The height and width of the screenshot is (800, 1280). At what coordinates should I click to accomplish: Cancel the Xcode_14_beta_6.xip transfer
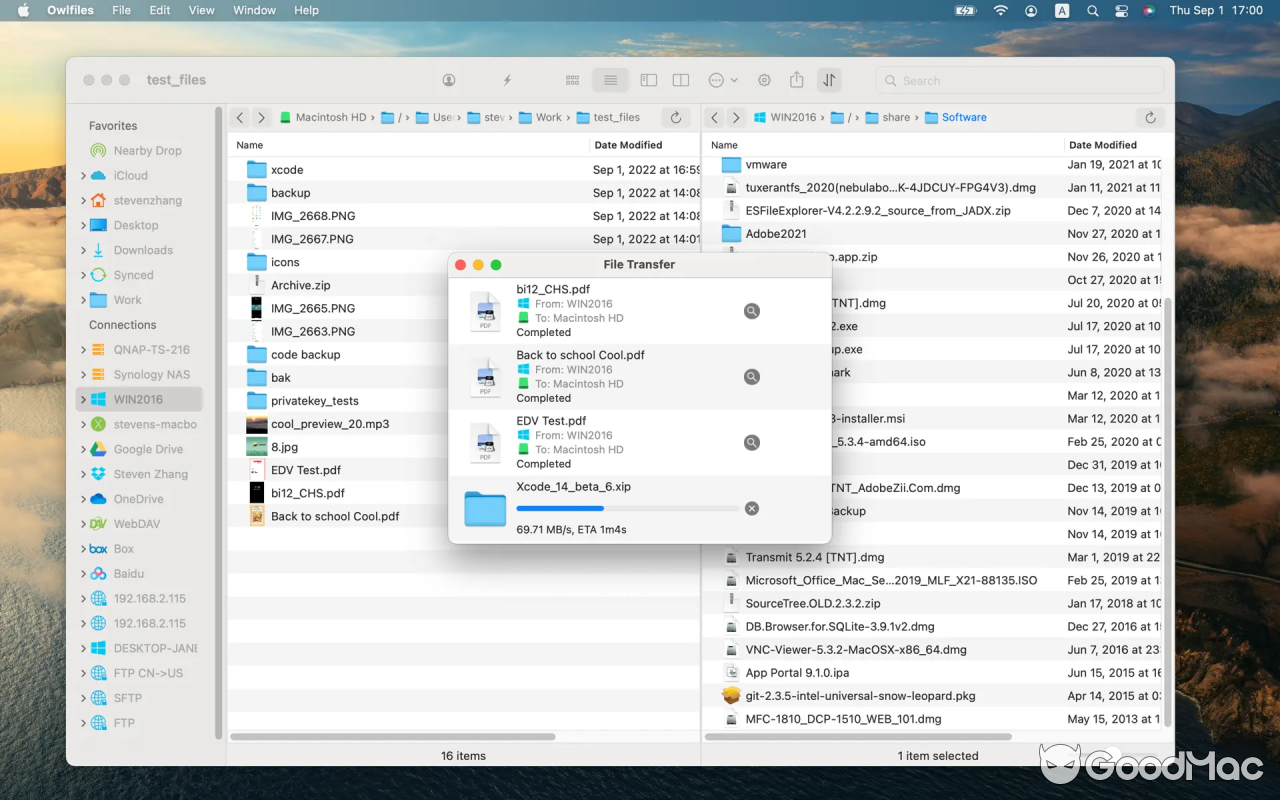[x=752, y=508]
